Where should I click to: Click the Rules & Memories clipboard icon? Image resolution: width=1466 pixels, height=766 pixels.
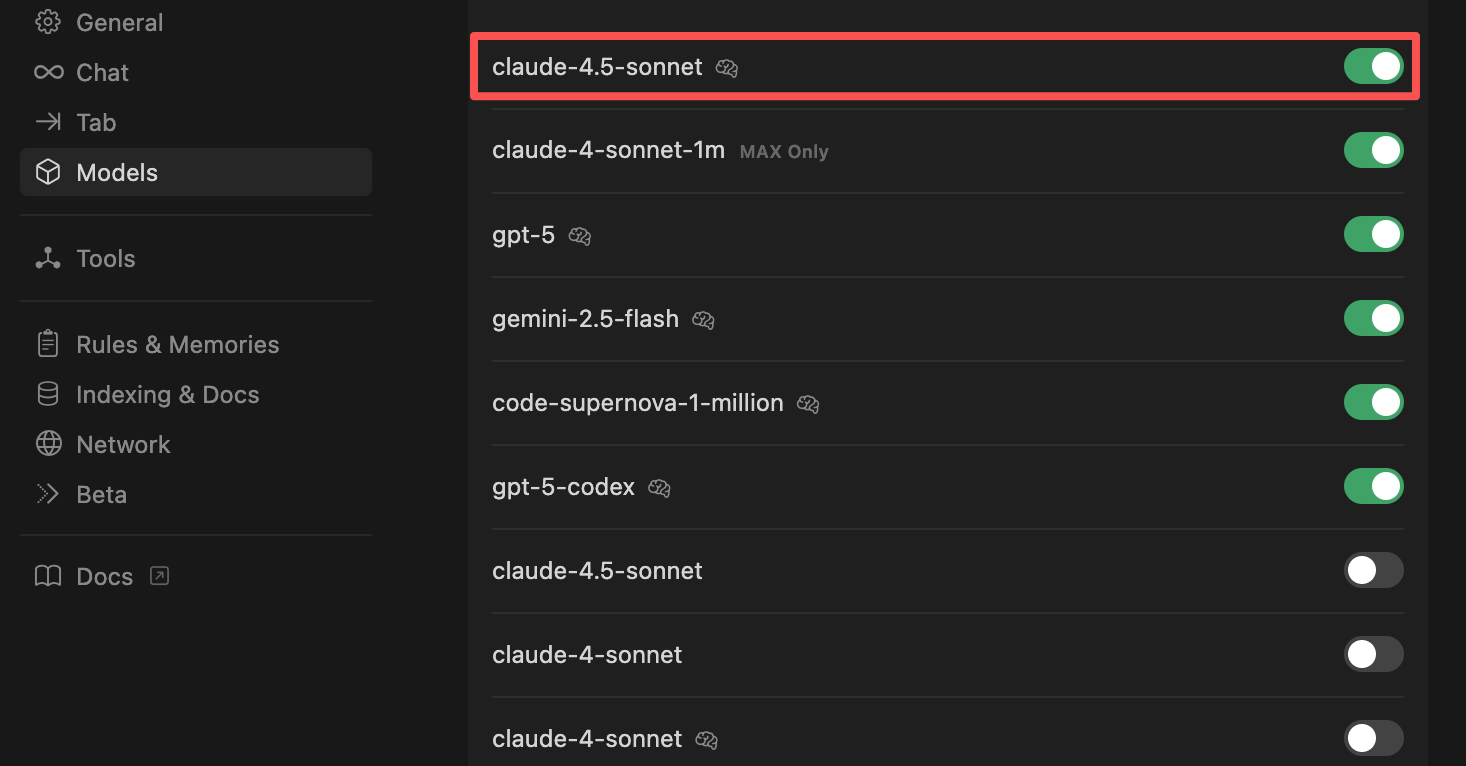pyautogui.click(x=48, y=344)
